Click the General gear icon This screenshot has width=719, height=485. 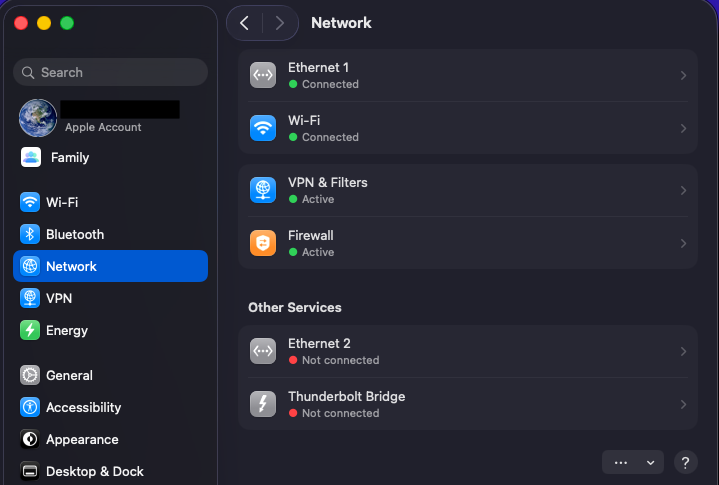30,375
